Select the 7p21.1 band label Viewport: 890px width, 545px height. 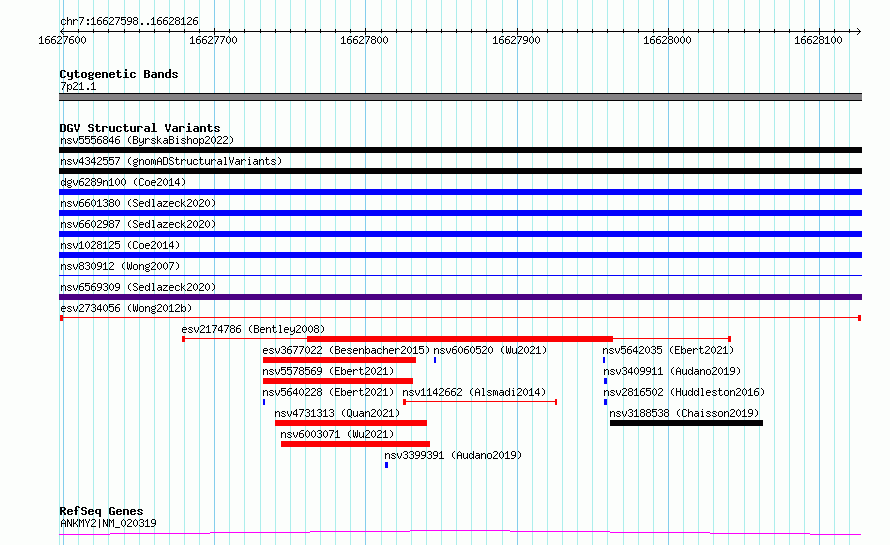pyautogui.click(x=78, y=86)
